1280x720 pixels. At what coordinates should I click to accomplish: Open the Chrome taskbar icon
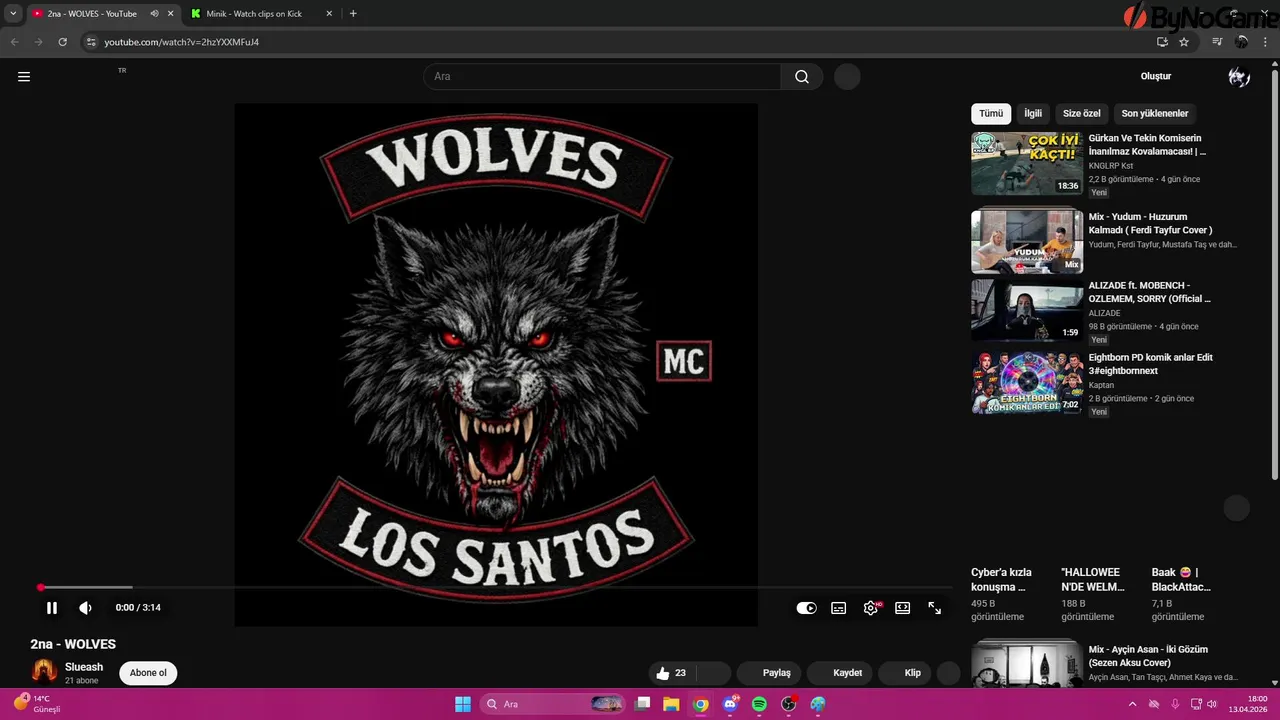coord(701,704)
